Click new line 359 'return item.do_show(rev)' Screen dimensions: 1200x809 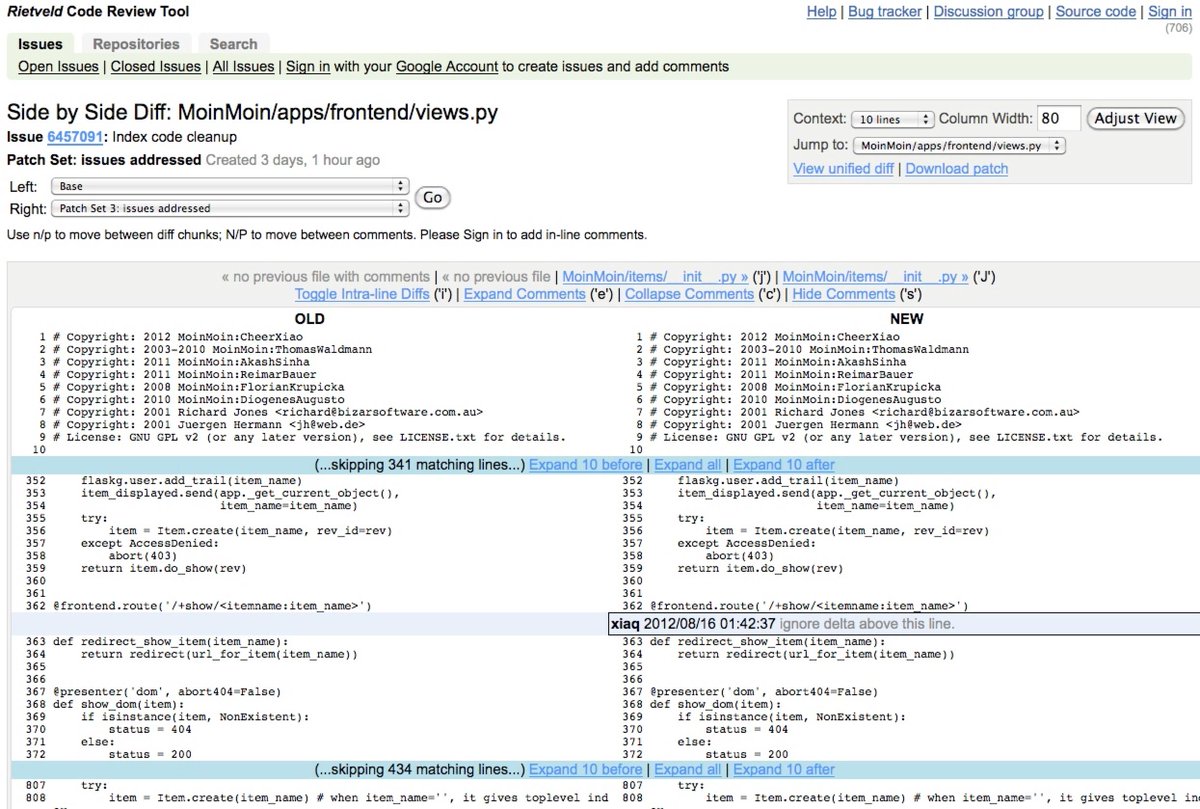click(760, 568)
